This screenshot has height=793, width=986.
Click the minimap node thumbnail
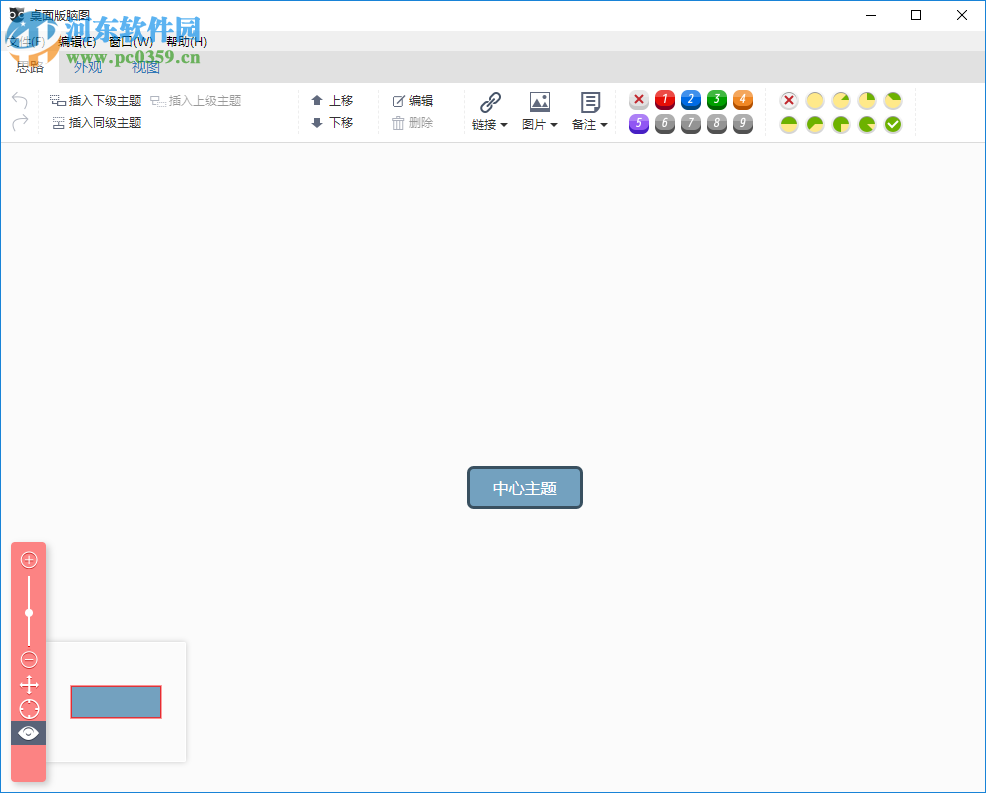tap(116, 702)
